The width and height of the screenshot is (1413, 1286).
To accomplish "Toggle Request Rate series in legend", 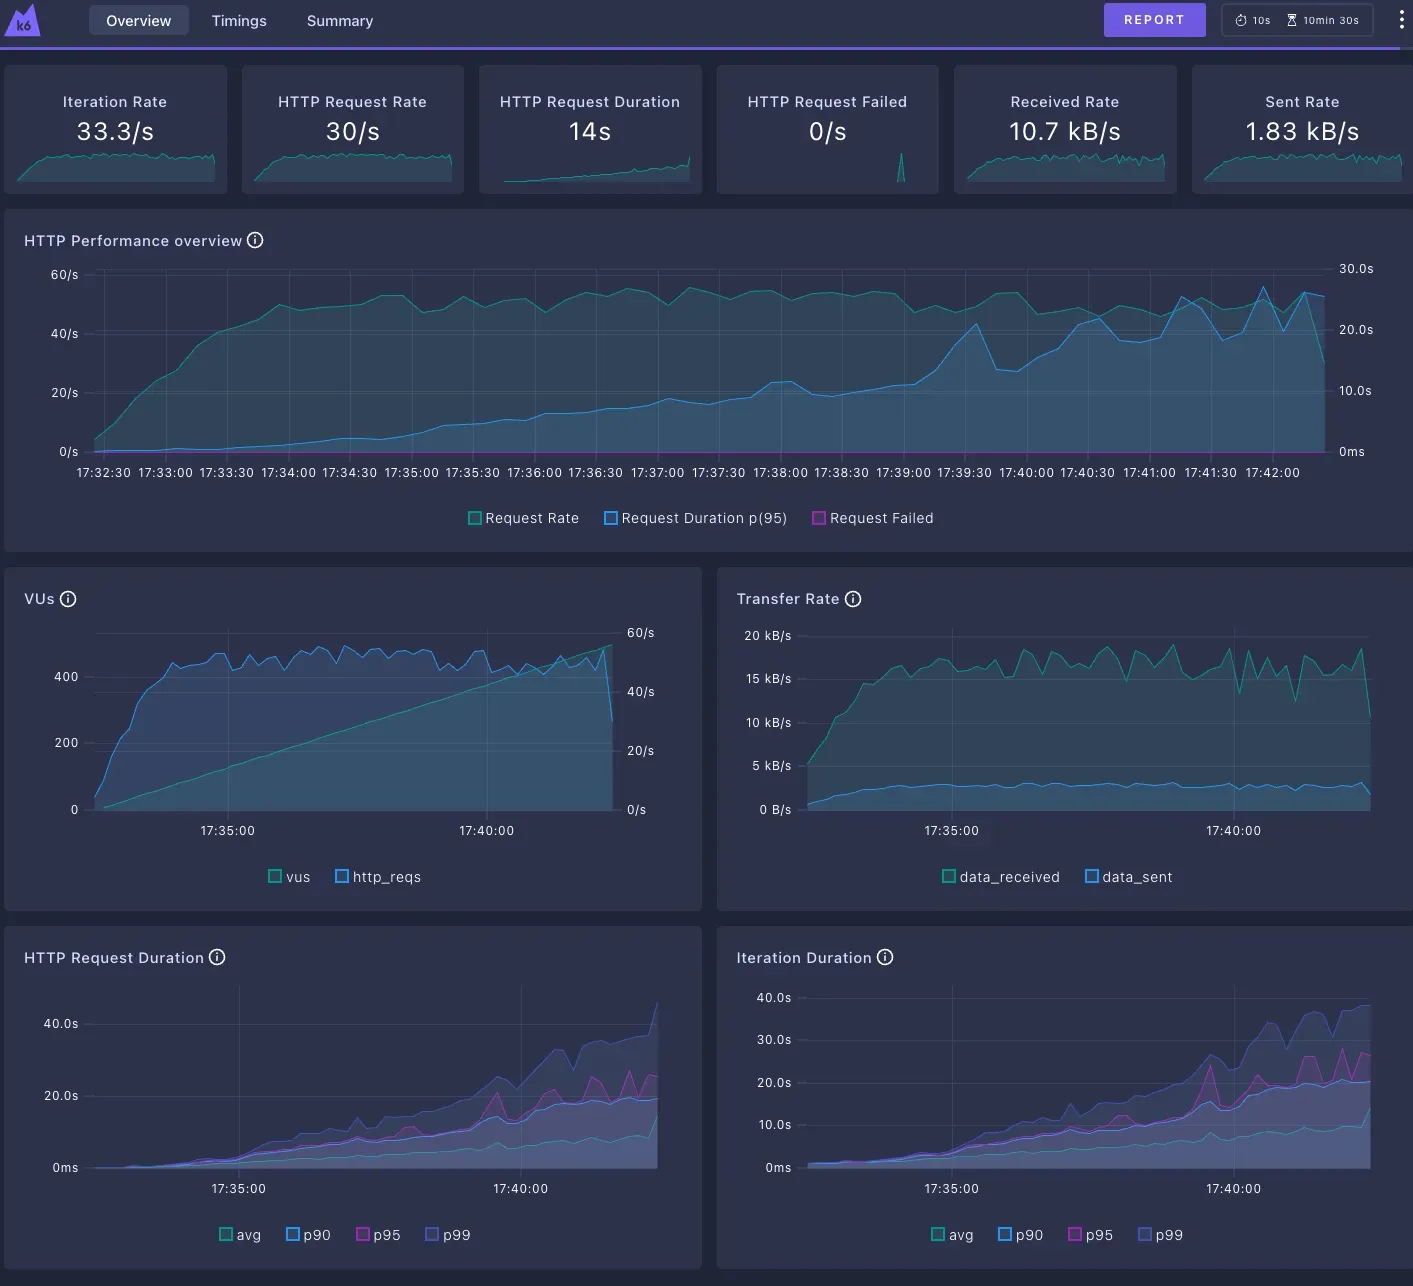I will pyautogui.click(x=523, y=518).
